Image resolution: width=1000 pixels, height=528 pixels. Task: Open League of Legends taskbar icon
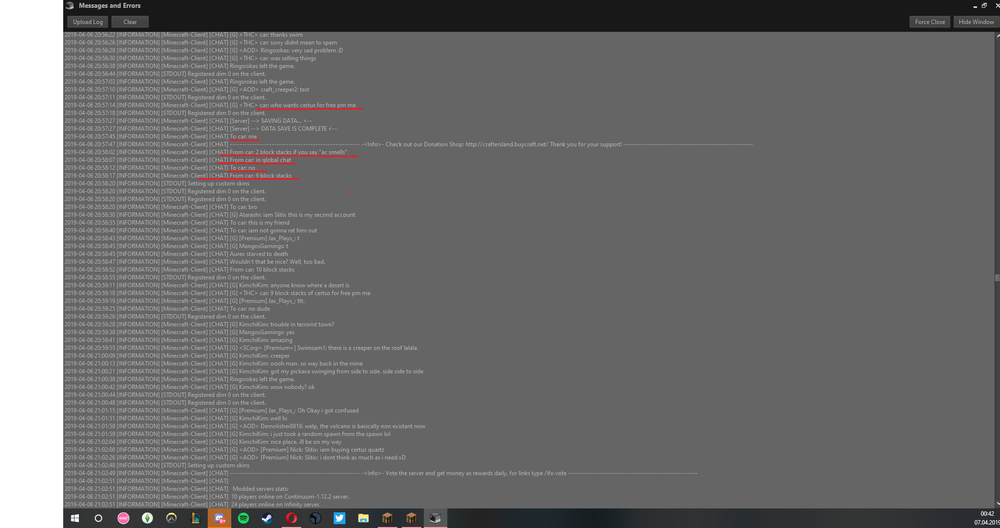click(x=195, y=519)
